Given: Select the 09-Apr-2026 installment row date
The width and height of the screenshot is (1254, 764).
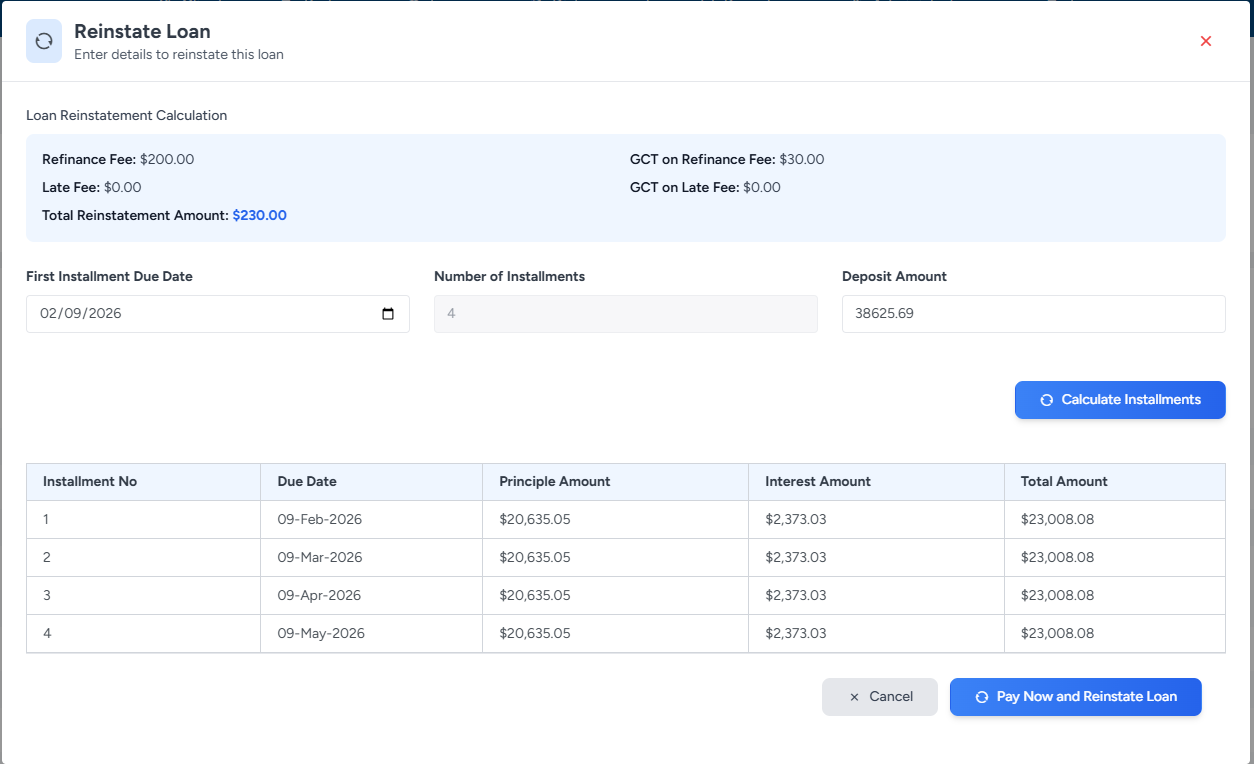Looking at the screenshot, I should point(319,596).
